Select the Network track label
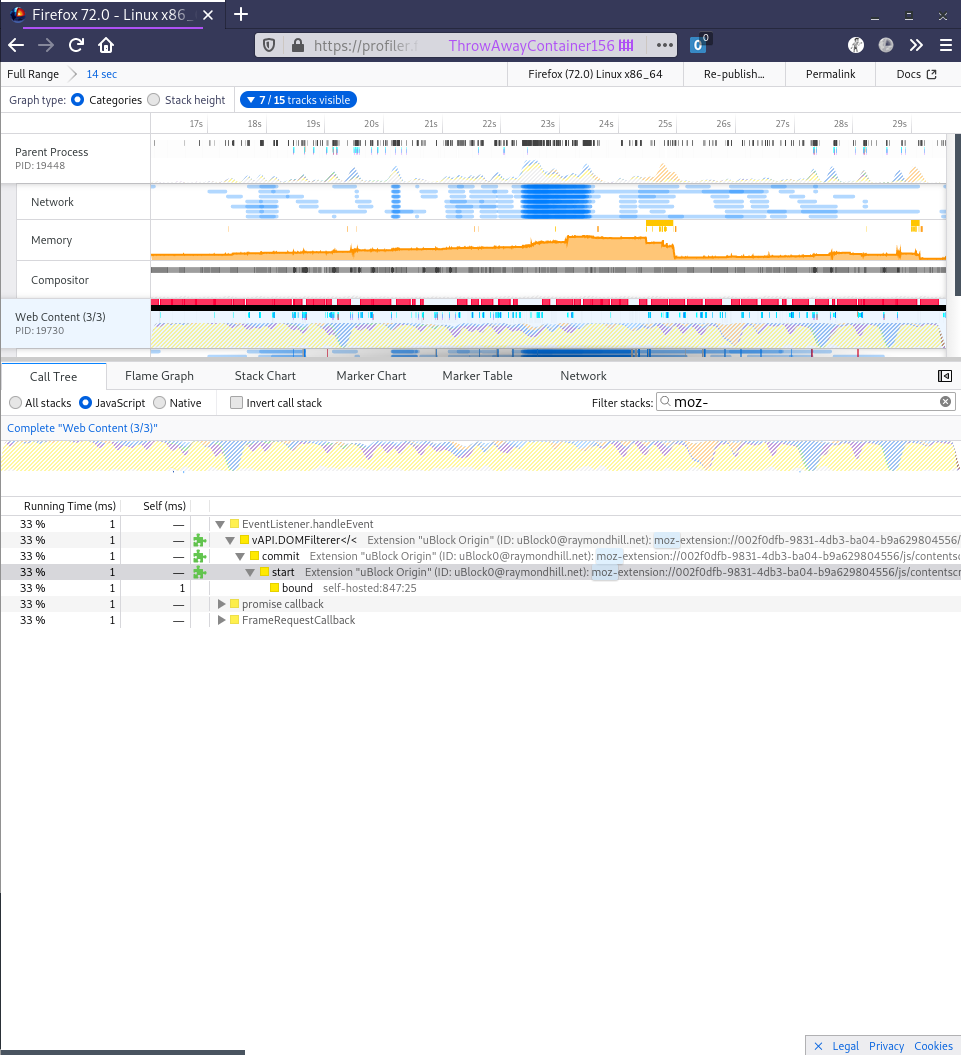 pyautogui.click(x=83, y=202)
